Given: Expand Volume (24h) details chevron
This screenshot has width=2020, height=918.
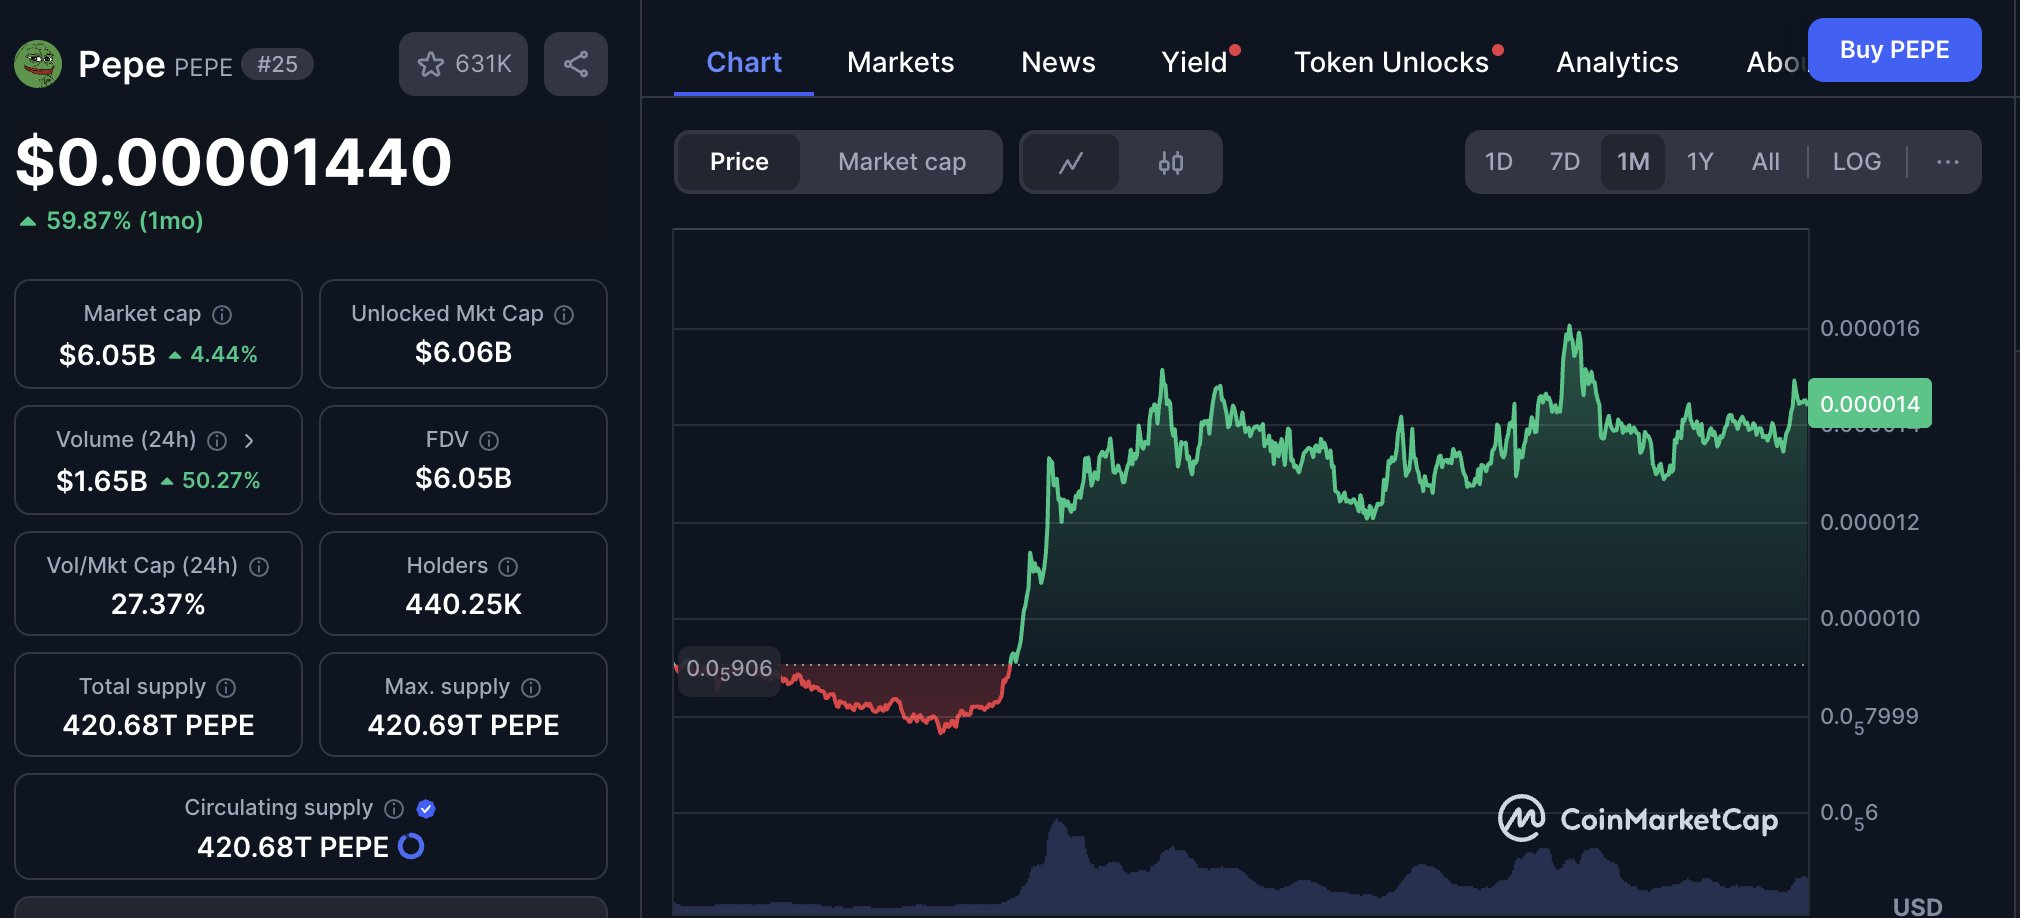Looking at the screenshot, I should [x=249, y=441].
